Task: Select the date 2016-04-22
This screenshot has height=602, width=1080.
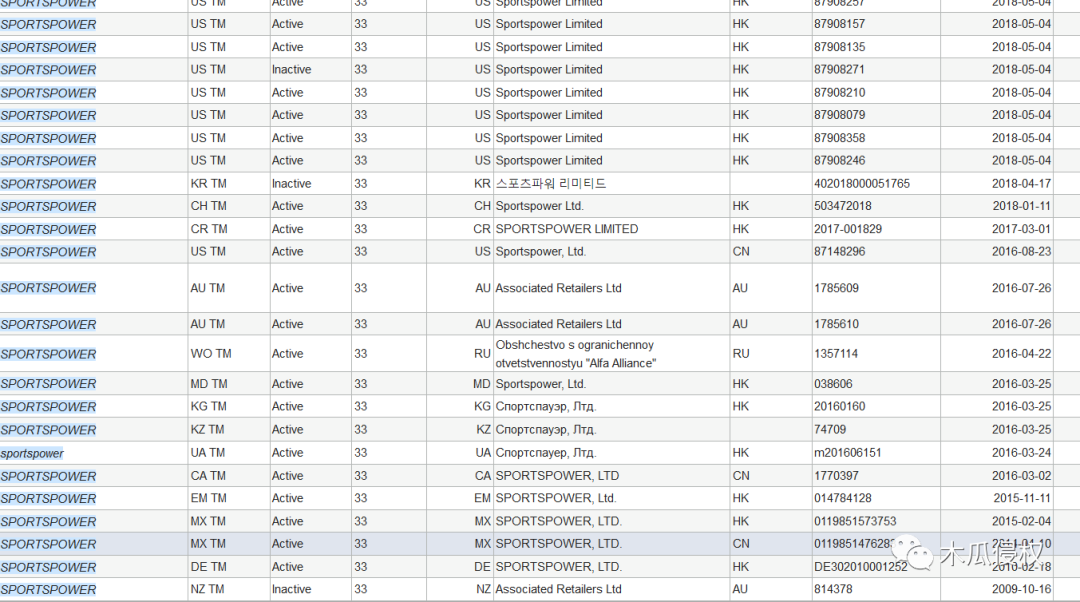Action: click(x=1021, y=353)
